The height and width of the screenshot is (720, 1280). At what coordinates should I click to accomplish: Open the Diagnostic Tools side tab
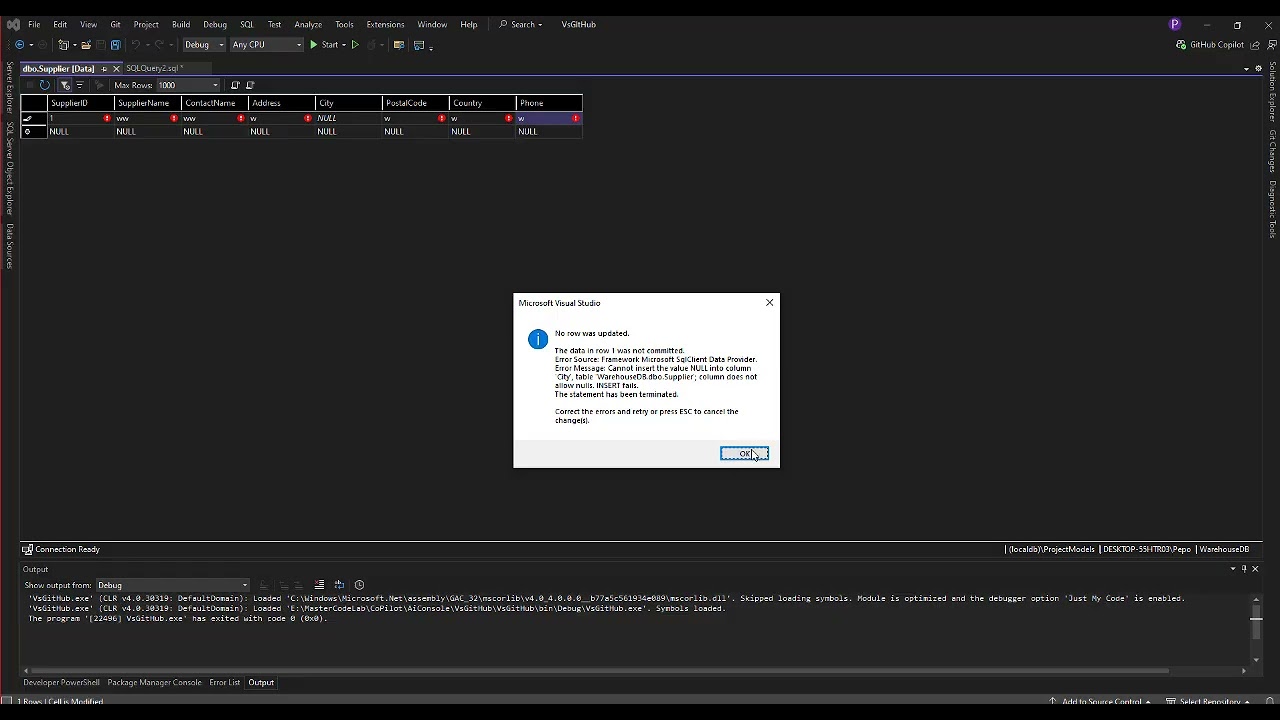click(1273, 209)
